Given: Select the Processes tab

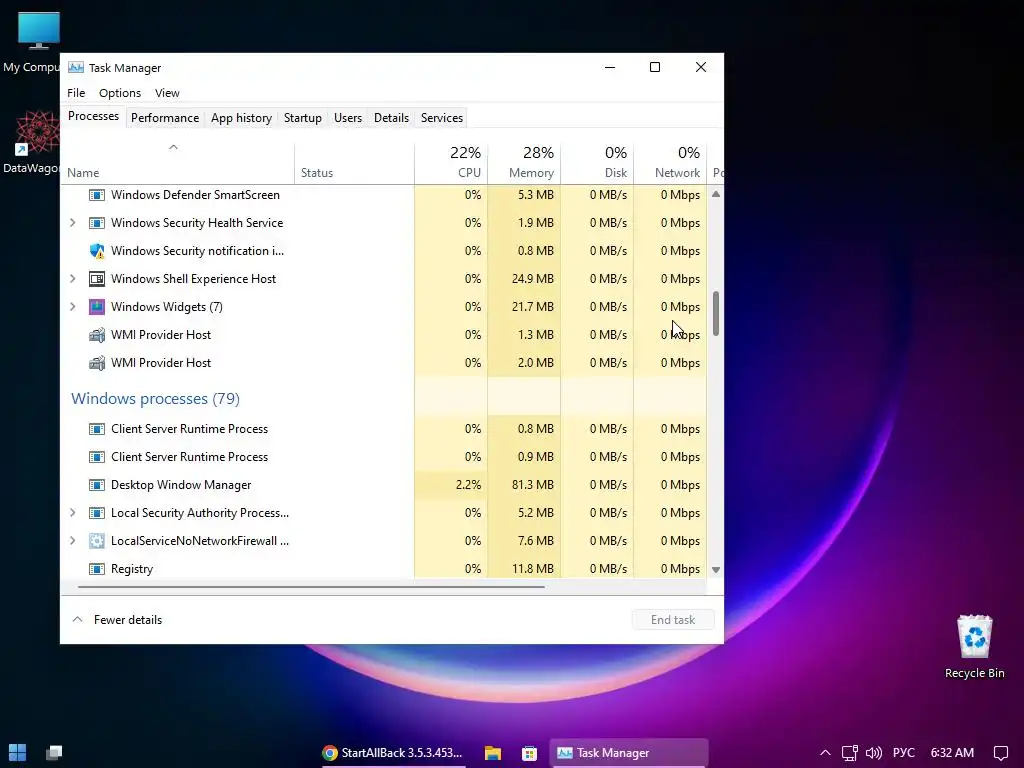Looking at the screenshot, I should coord(93,116).
